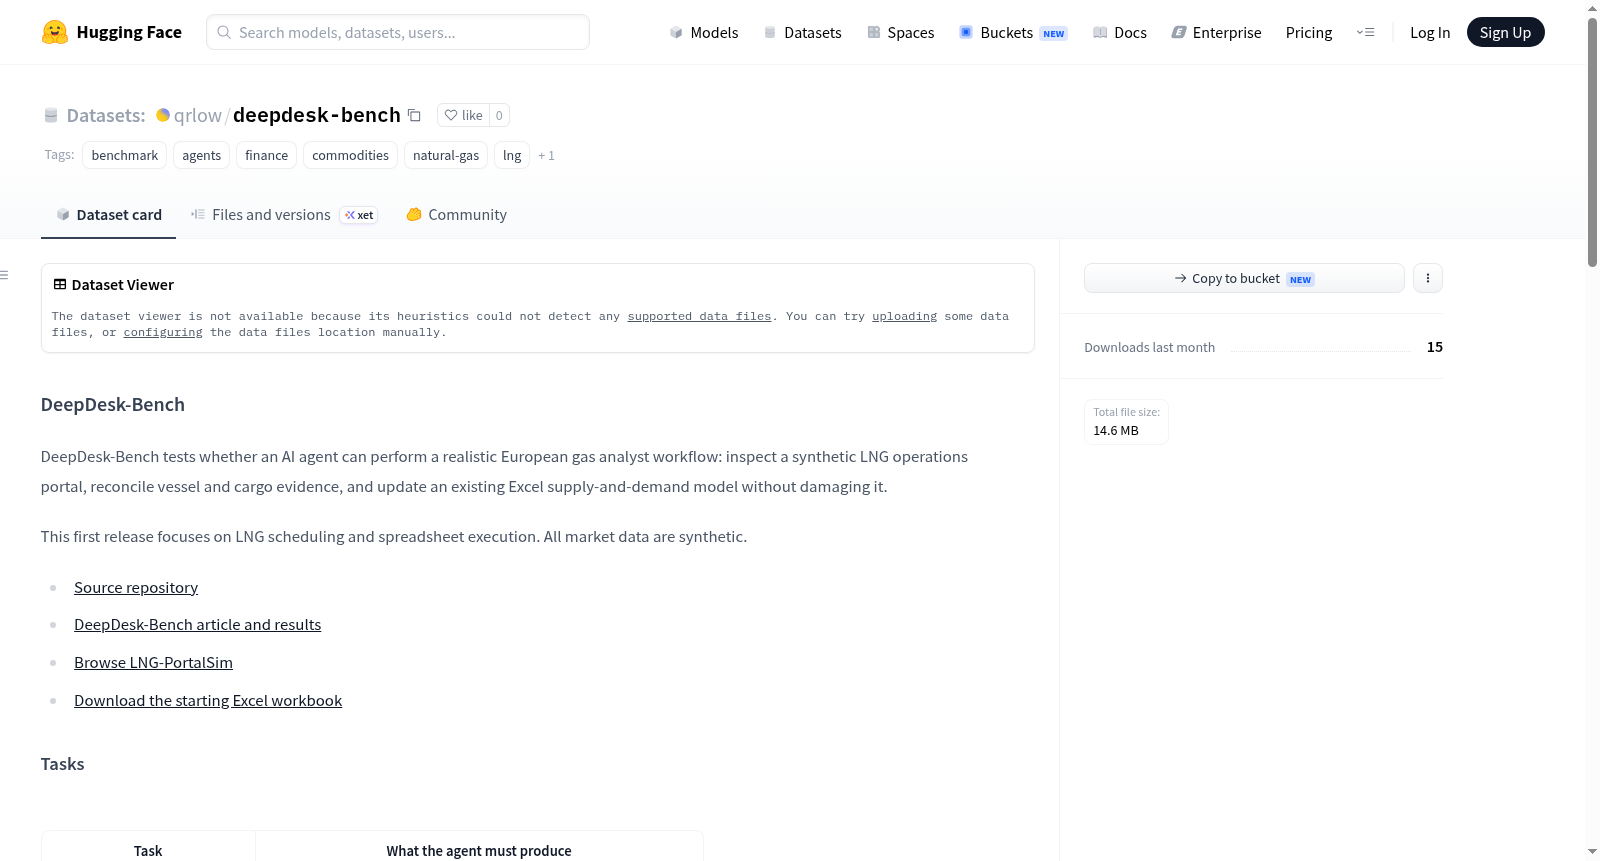Click the like count number
1600x861 pixels.
(x=499, y=115)
